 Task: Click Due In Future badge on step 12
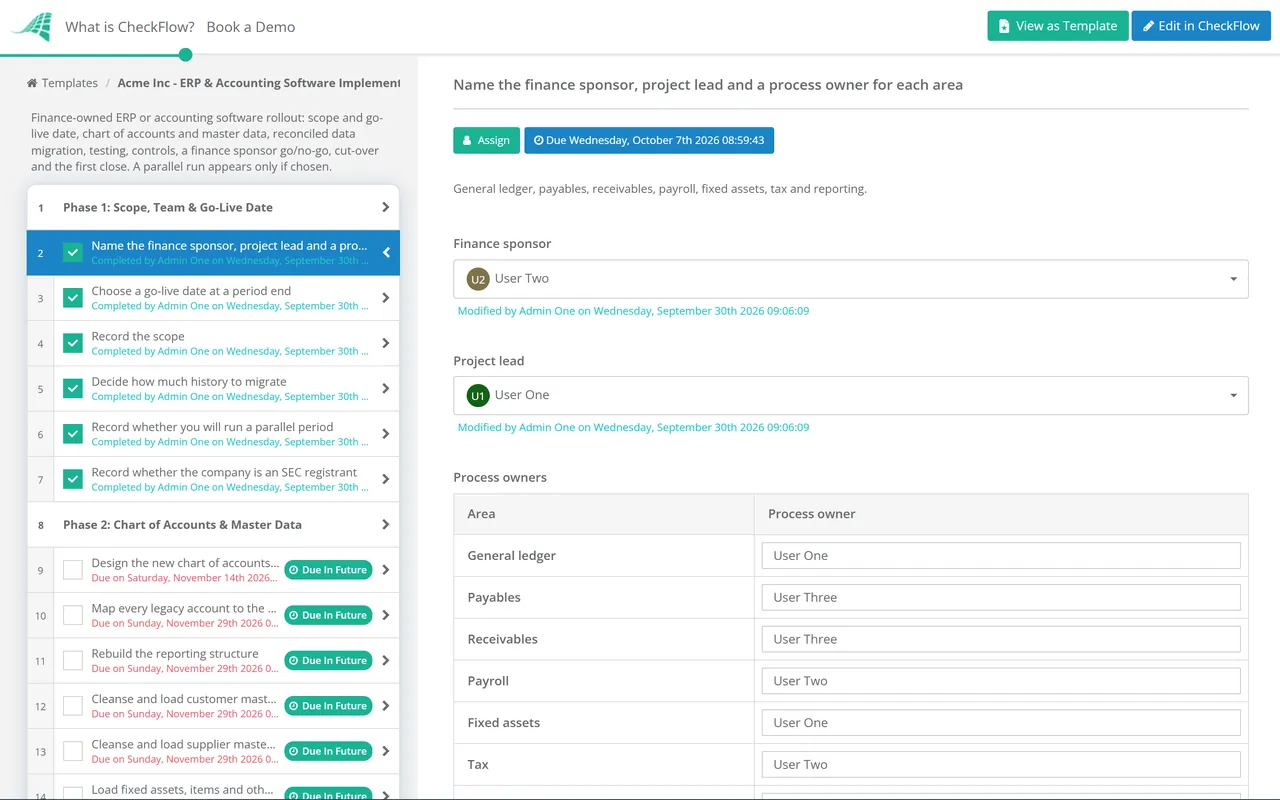(328, 706)
